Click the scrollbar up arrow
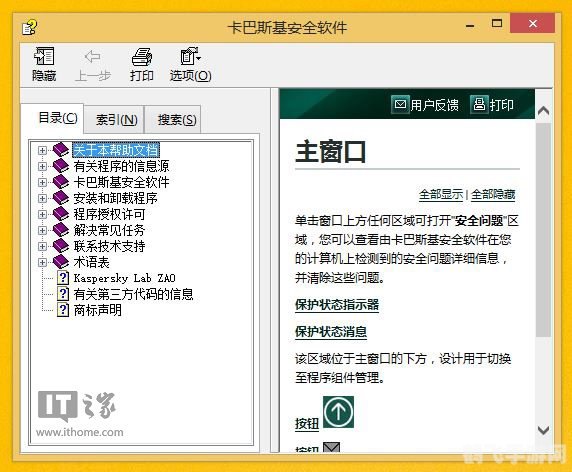This screenshot has width=572, height=472. click(x=543, y=110)
